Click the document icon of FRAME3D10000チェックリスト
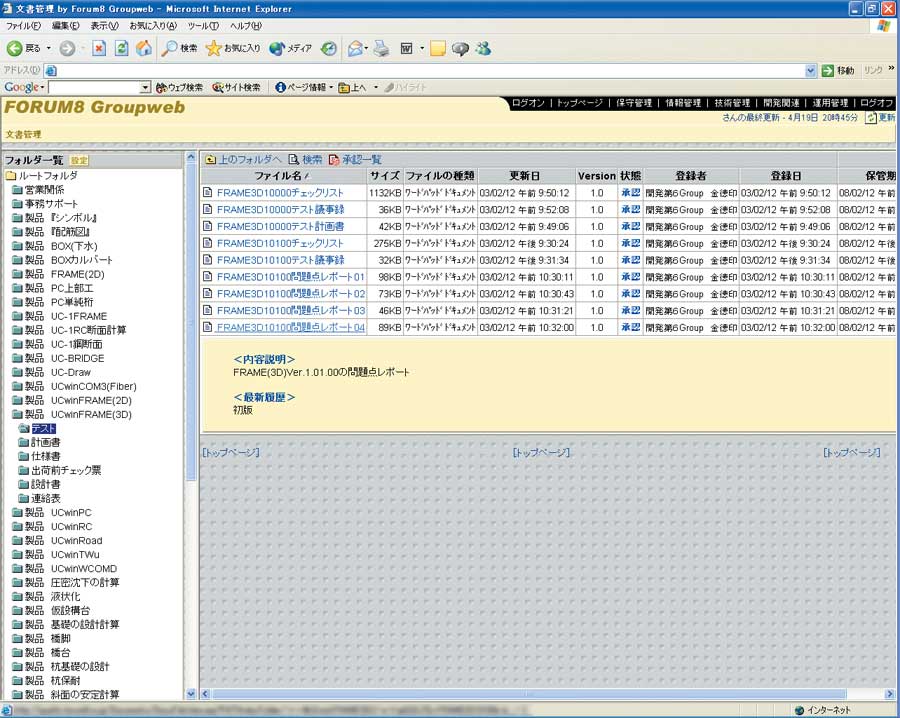The width and height of the screenshot is (900, 718). tap(208, 193)
